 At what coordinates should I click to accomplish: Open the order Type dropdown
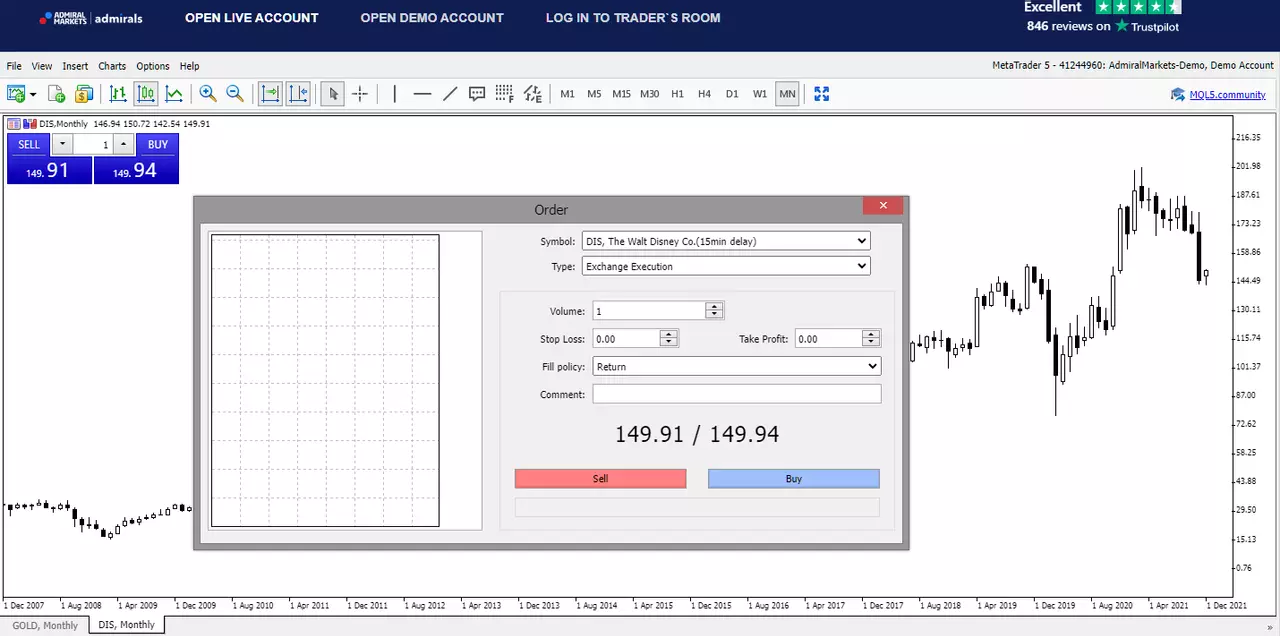tap(726, 267)
